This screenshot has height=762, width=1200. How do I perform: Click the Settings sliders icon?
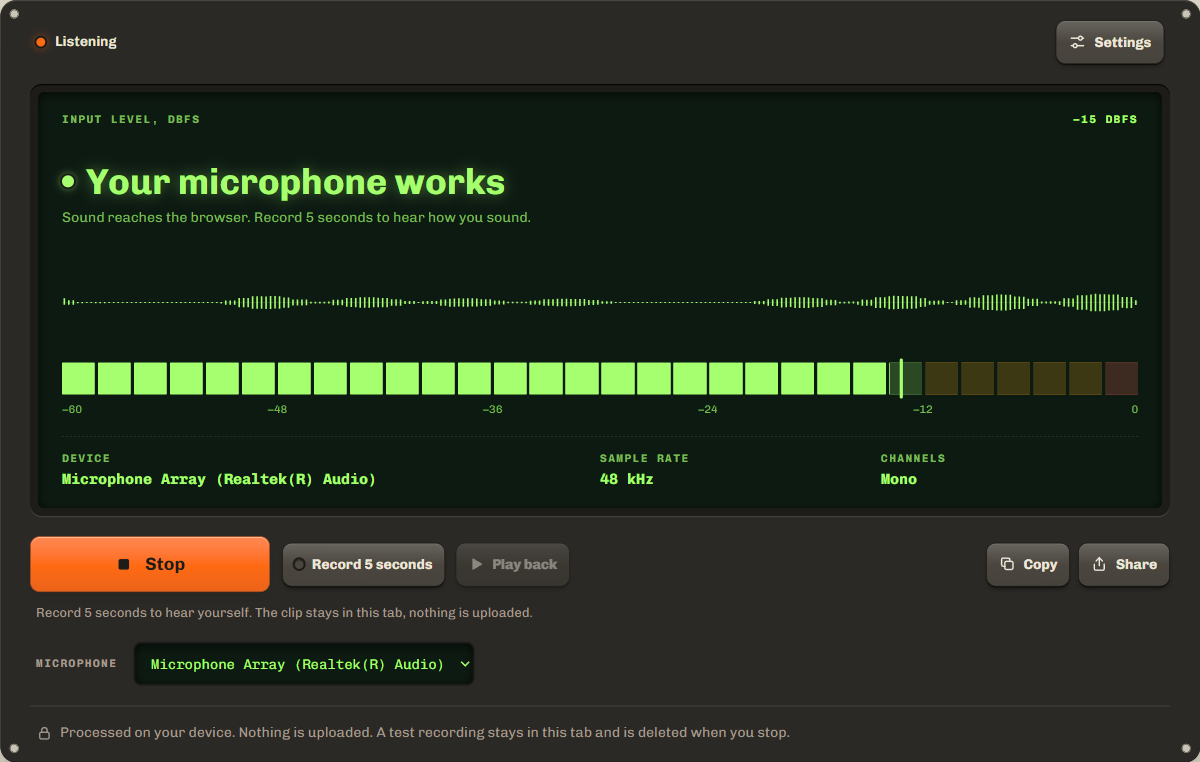(x=1077, y=42)
